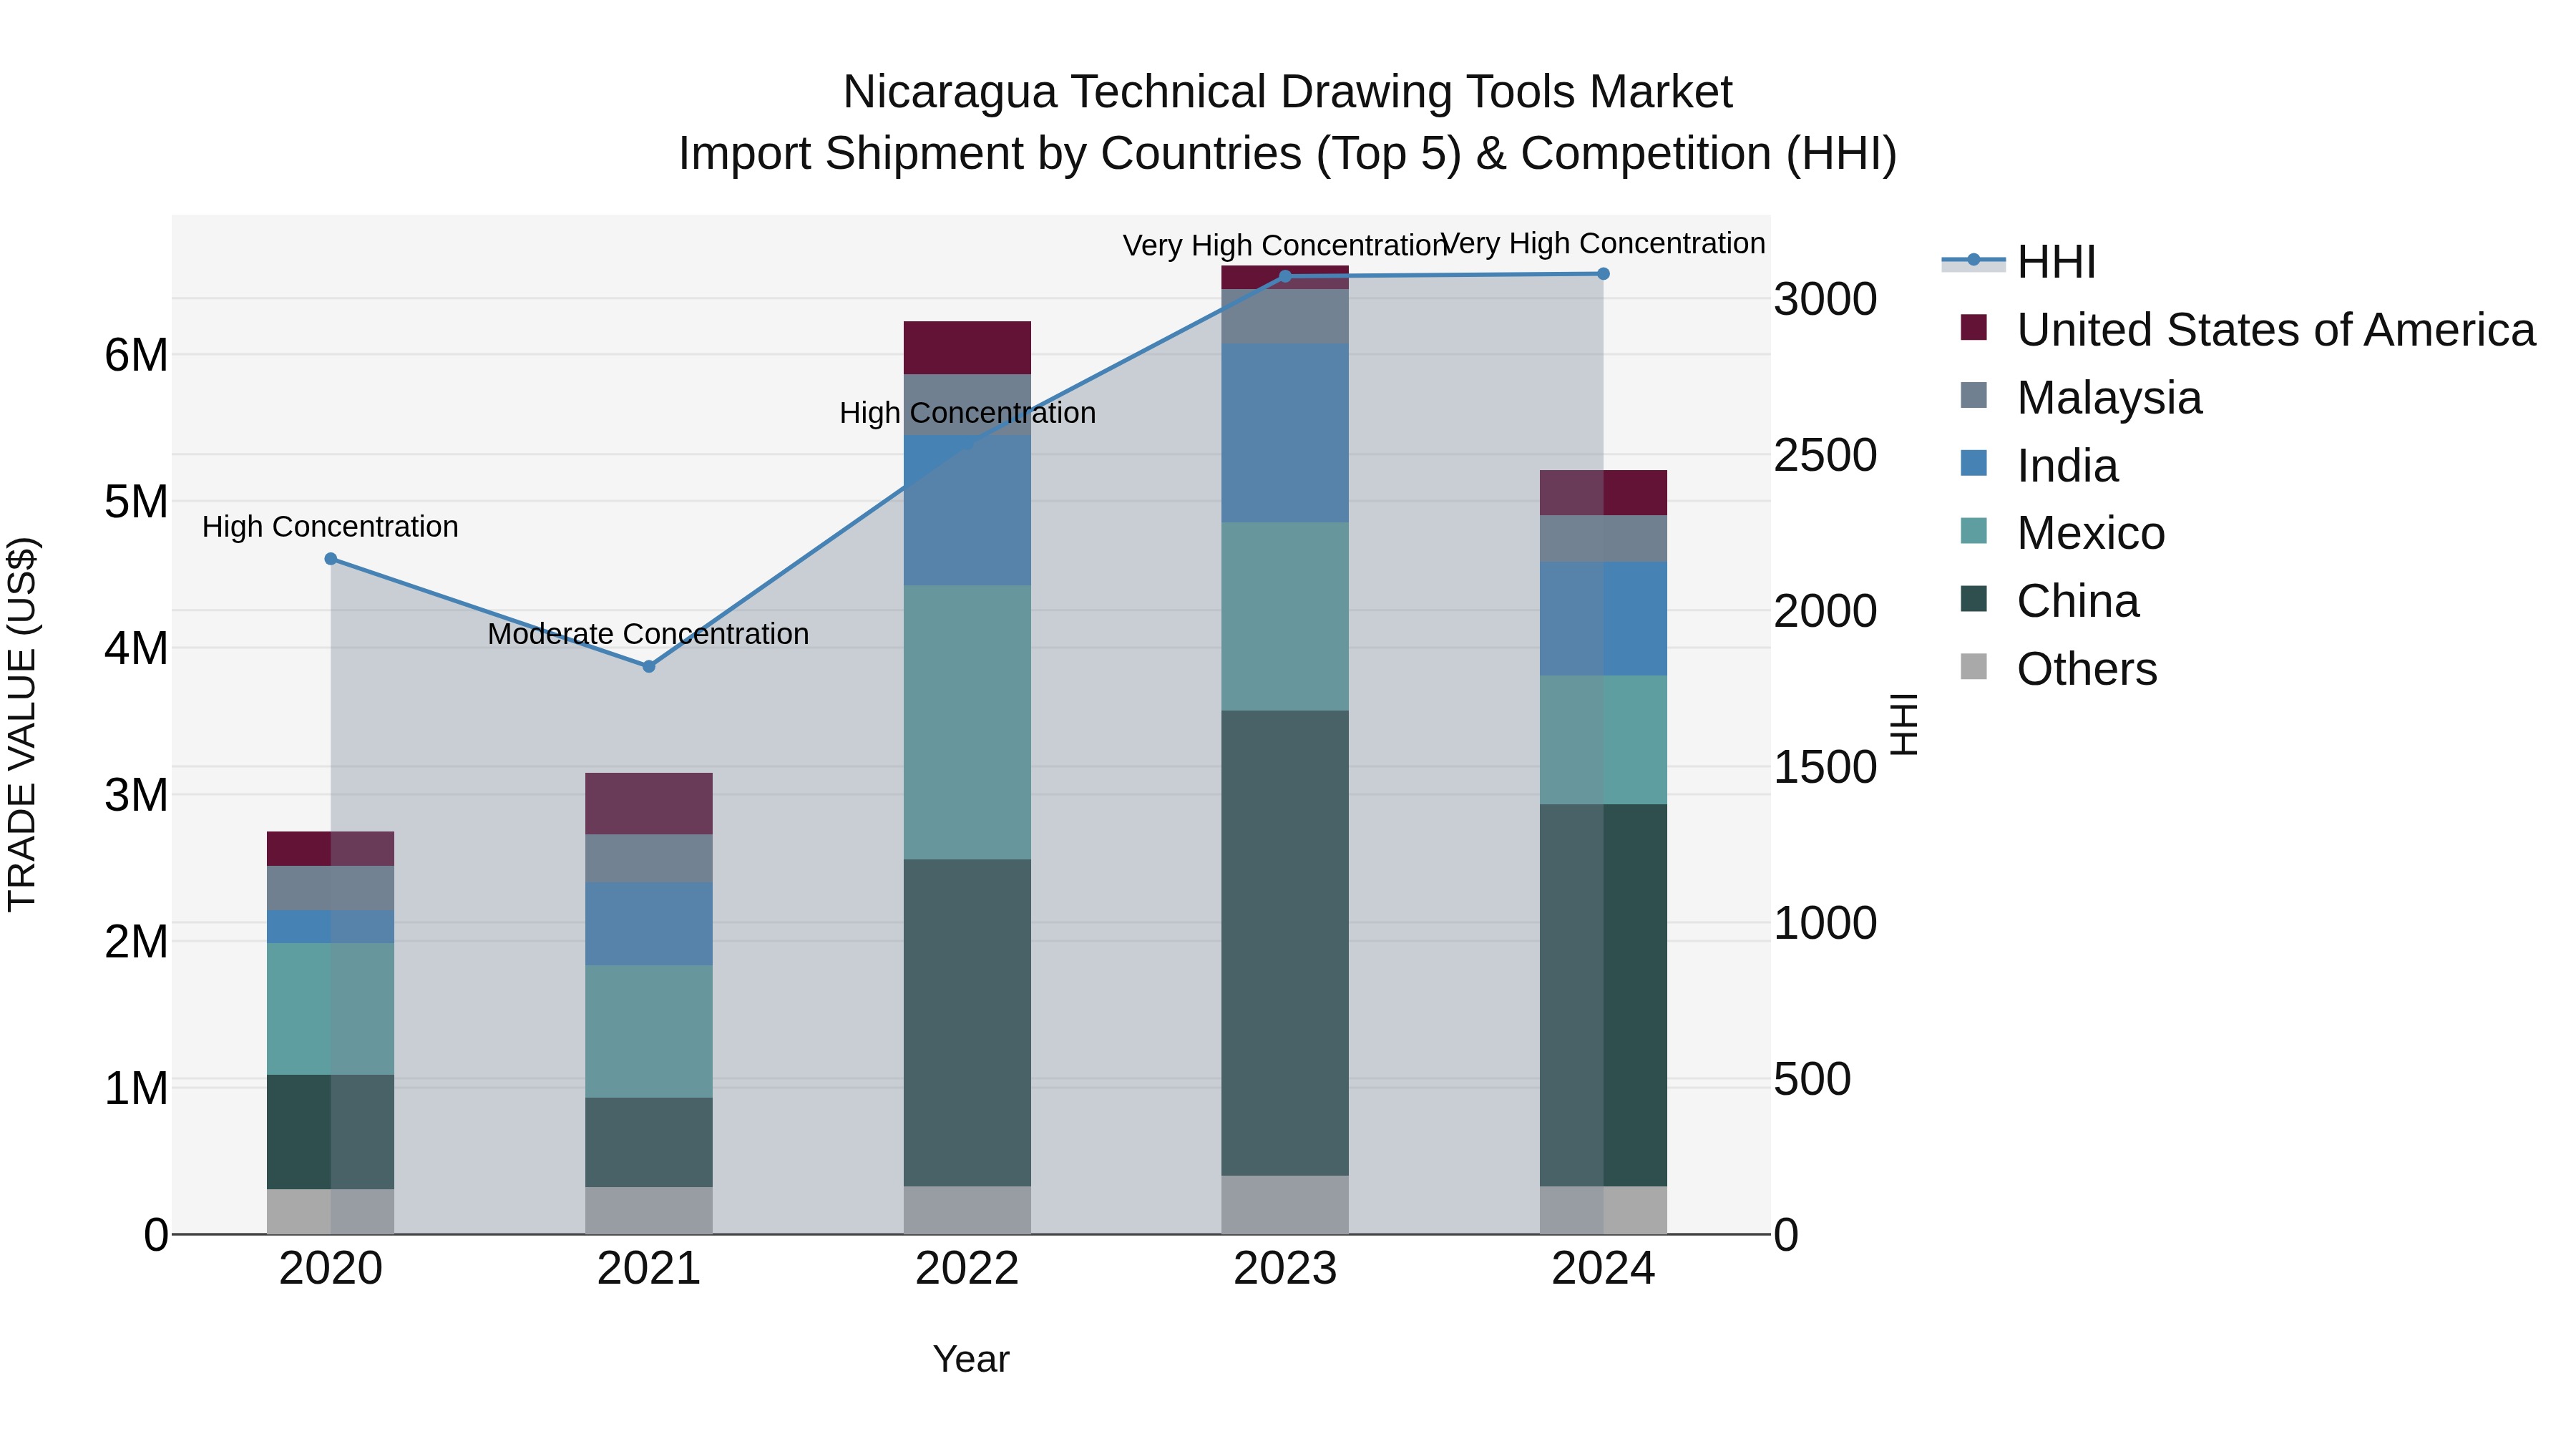Click the United States segment in 2021 bar
The height and width of the screenshot is (1449, 2576).
[649, 804]
